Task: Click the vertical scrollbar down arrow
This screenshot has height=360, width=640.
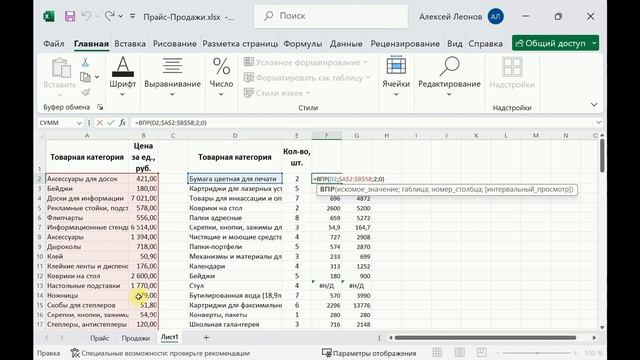Action: coord(602,327)
